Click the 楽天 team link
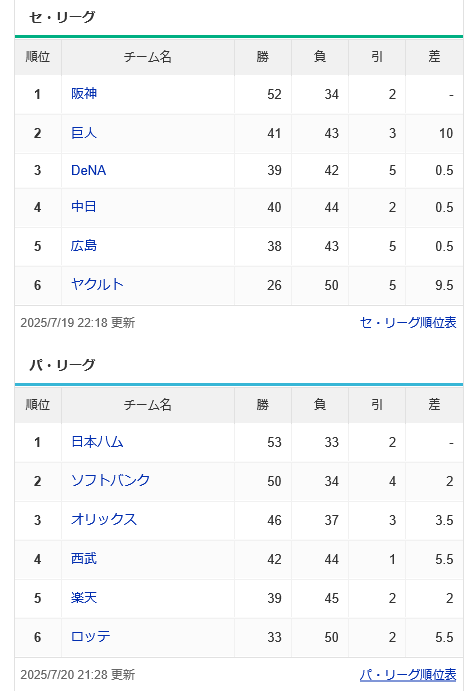The image size is (474, 691). pos(84,598)
